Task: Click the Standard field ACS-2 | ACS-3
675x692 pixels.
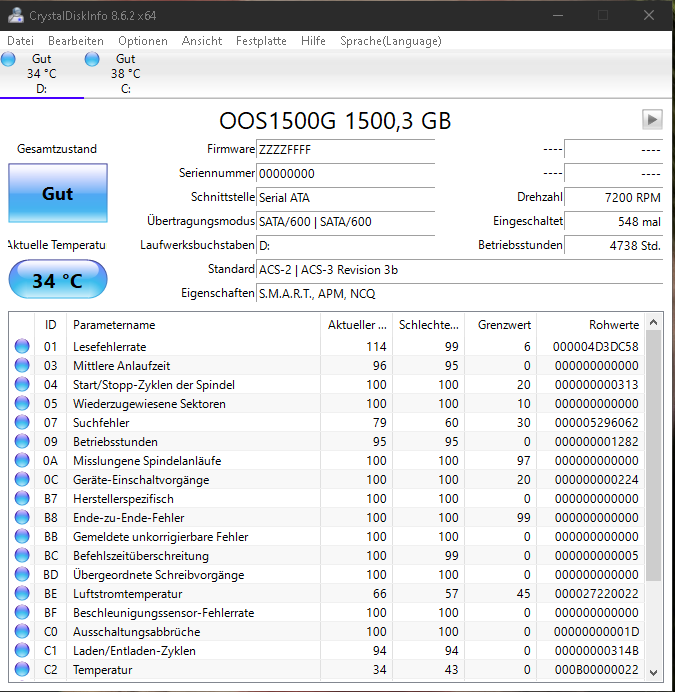Action: 459,270
